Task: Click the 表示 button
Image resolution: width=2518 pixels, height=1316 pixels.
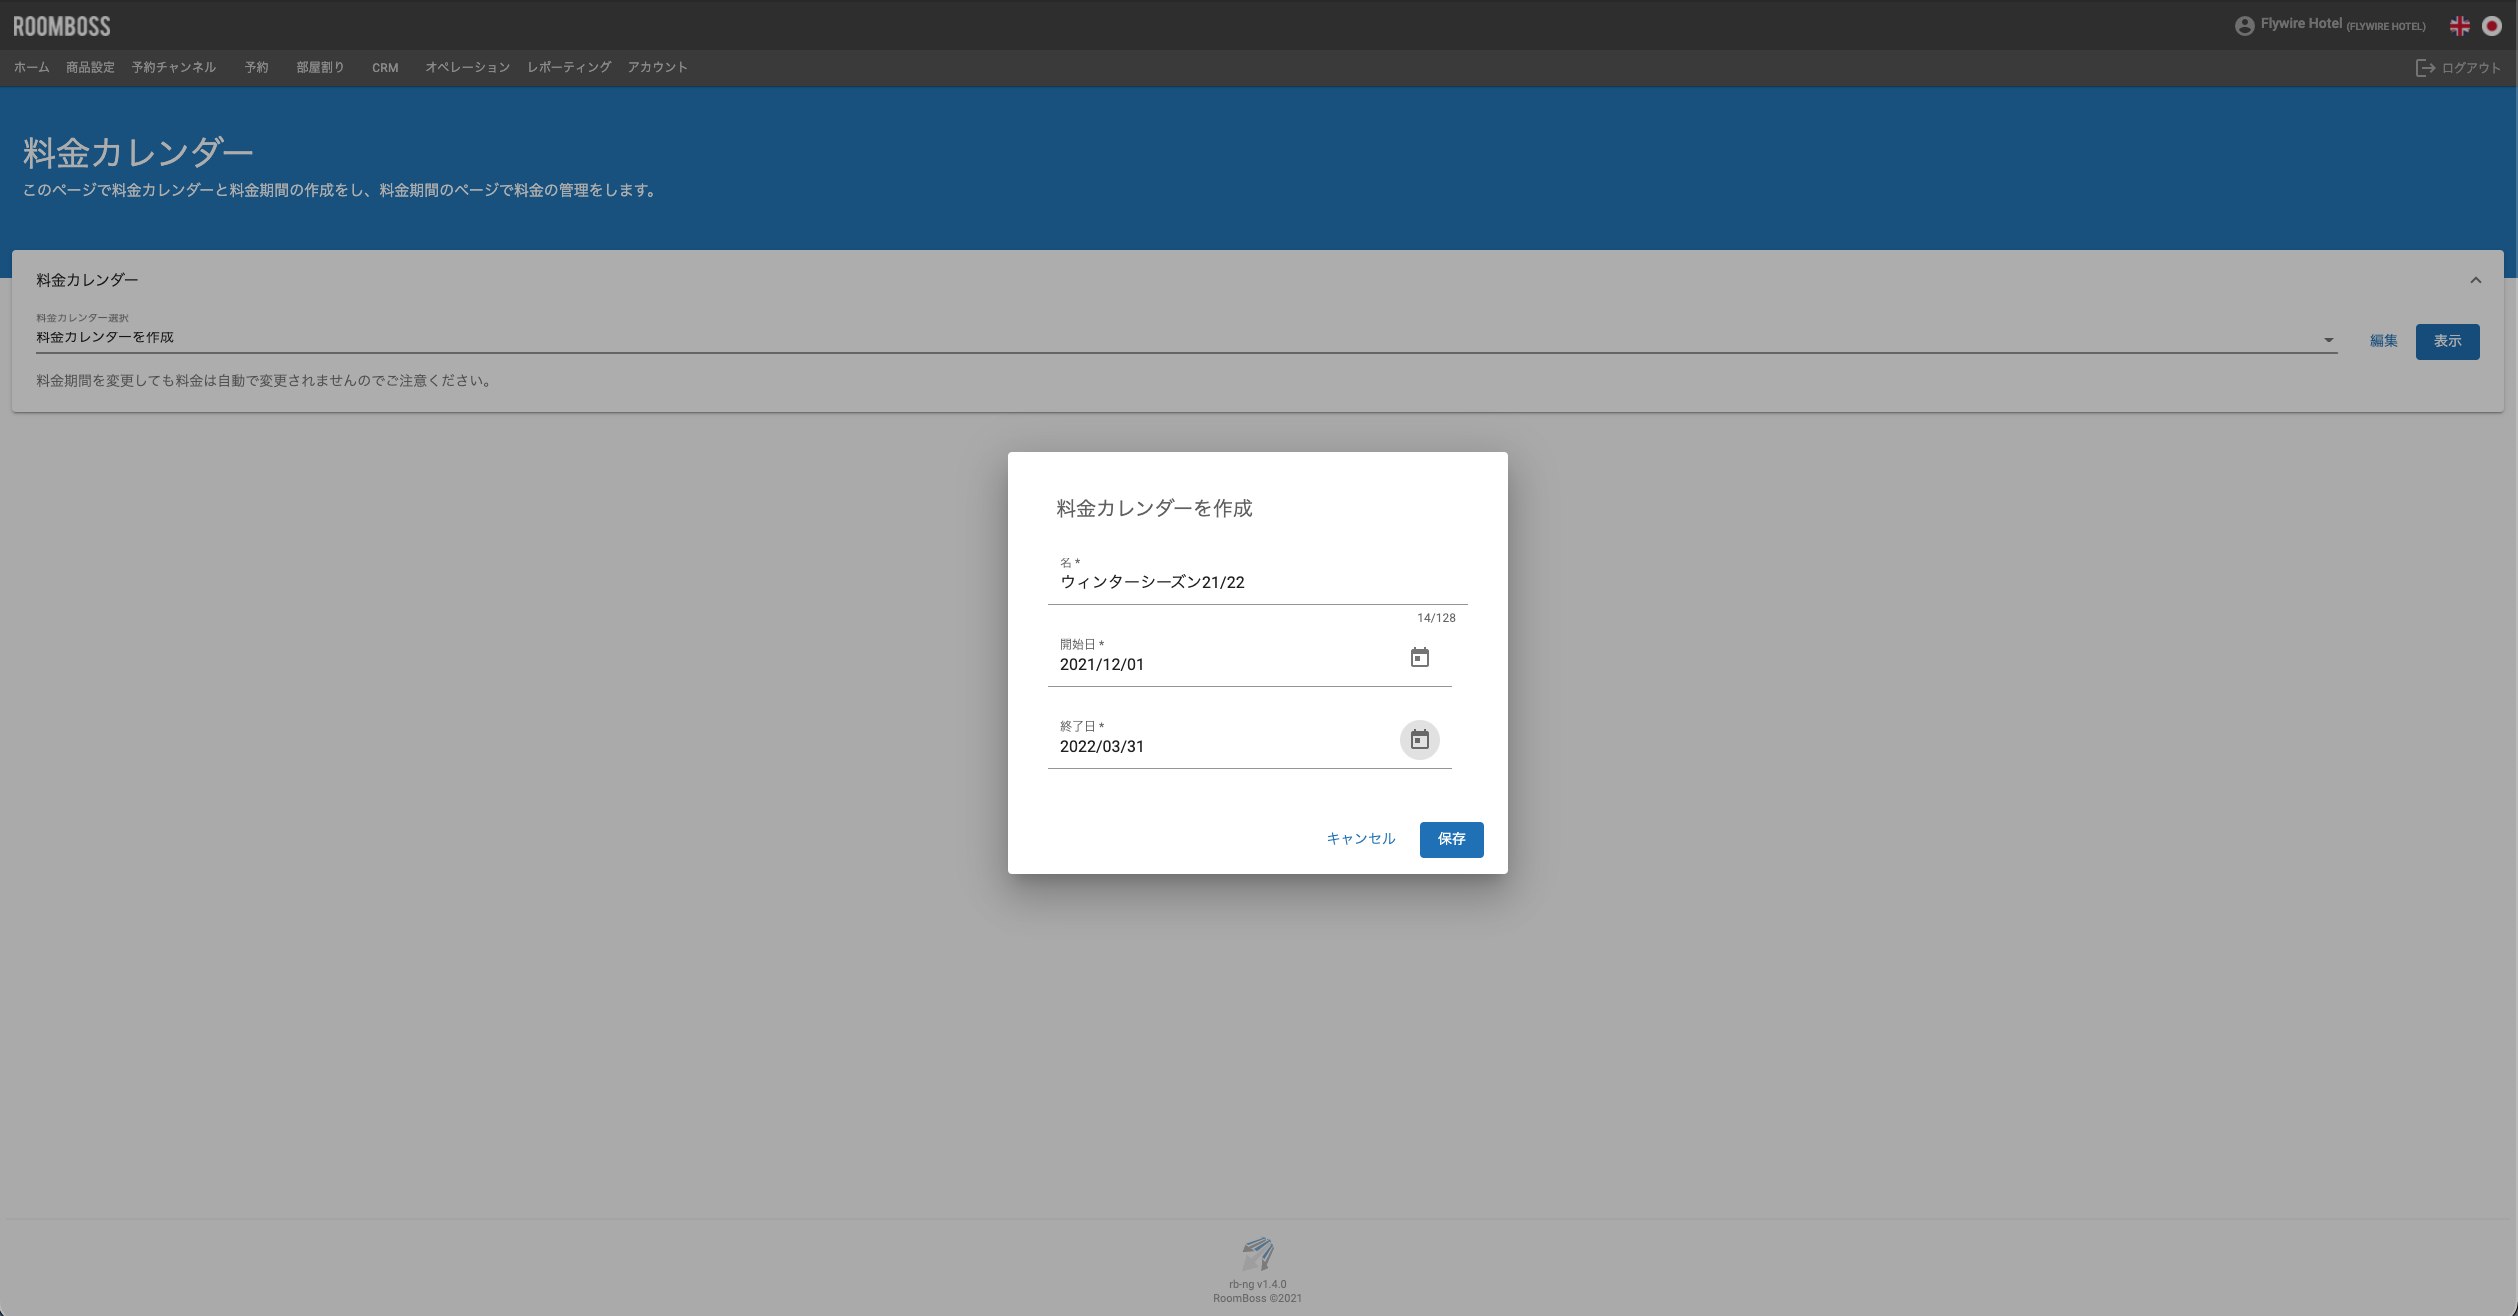Action: pyautogui.click(x=2447, y=341)
